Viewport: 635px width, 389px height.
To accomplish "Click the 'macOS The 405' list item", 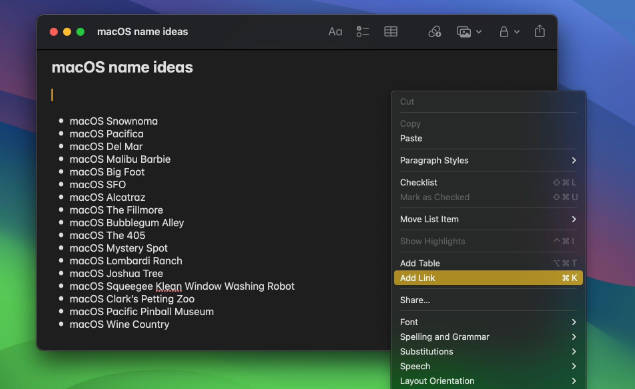I will coord(107,236).
